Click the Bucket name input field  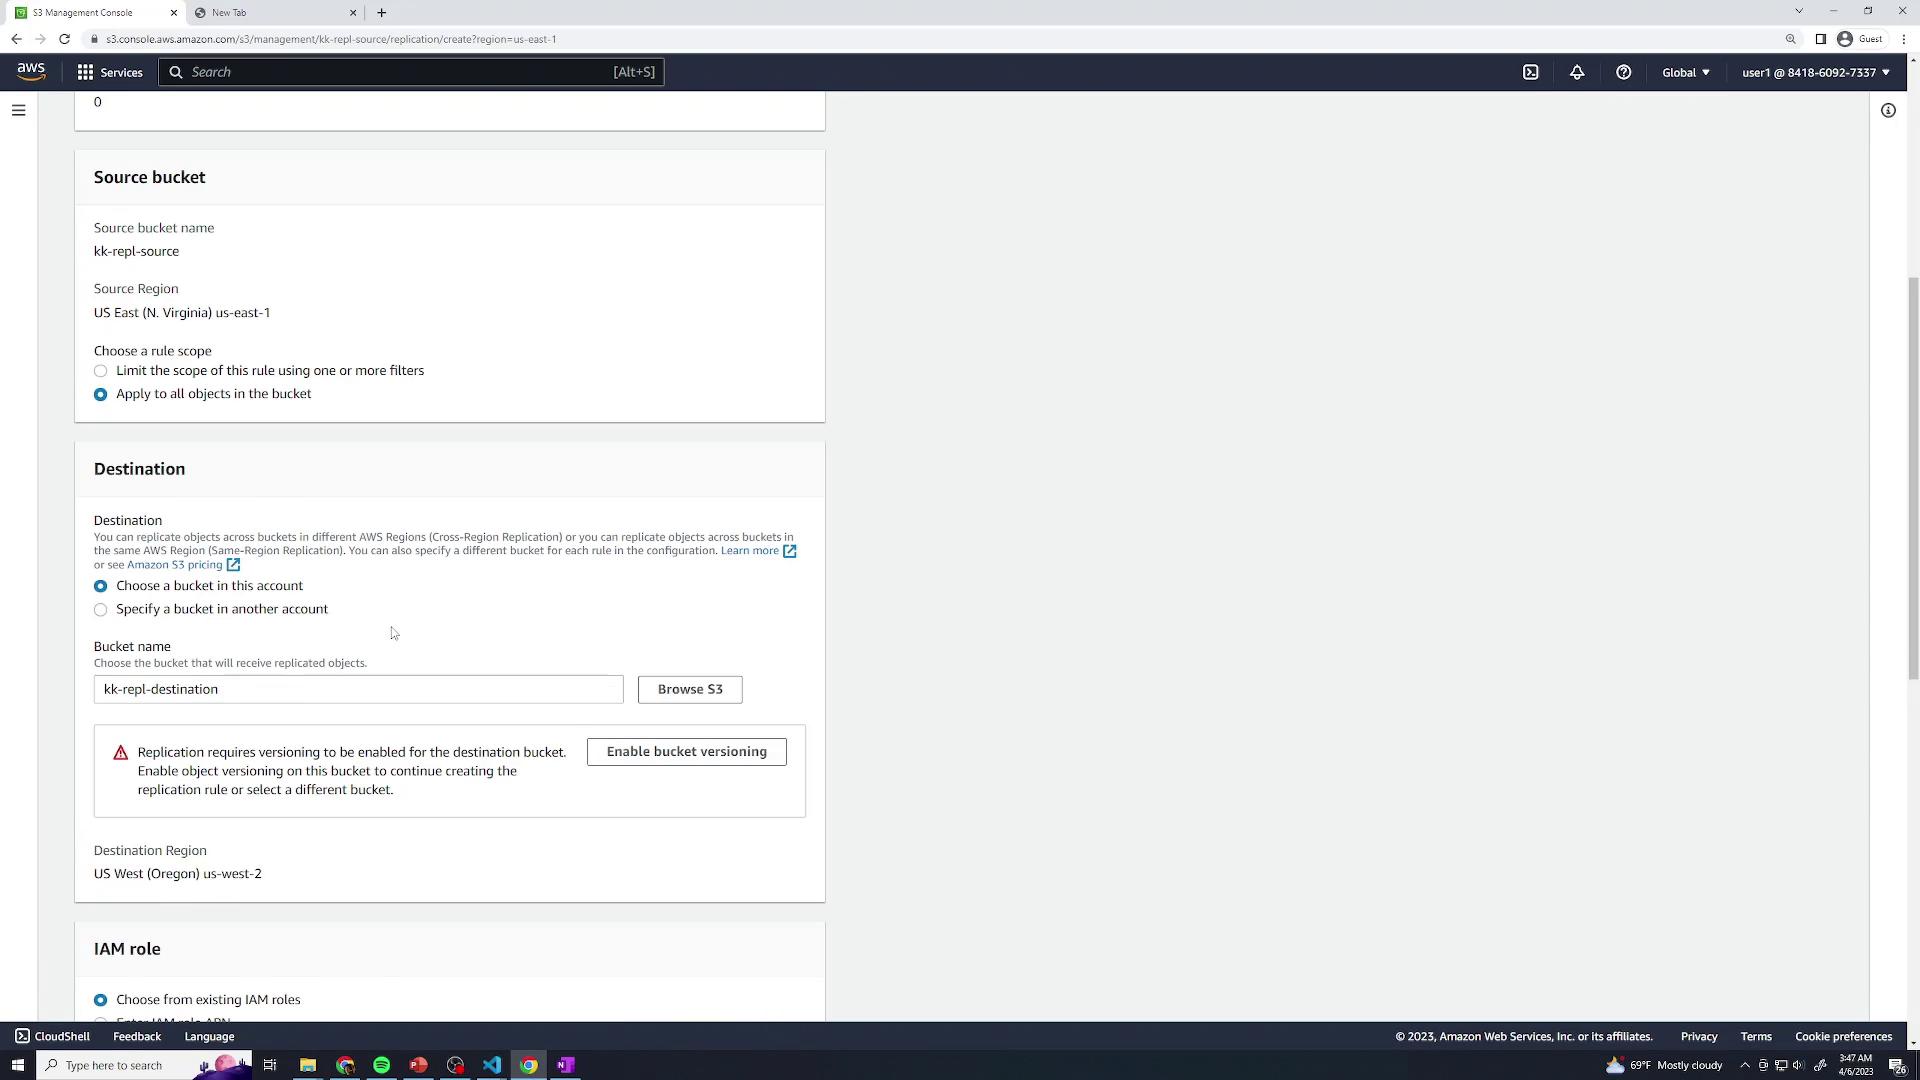coord(358,689)
